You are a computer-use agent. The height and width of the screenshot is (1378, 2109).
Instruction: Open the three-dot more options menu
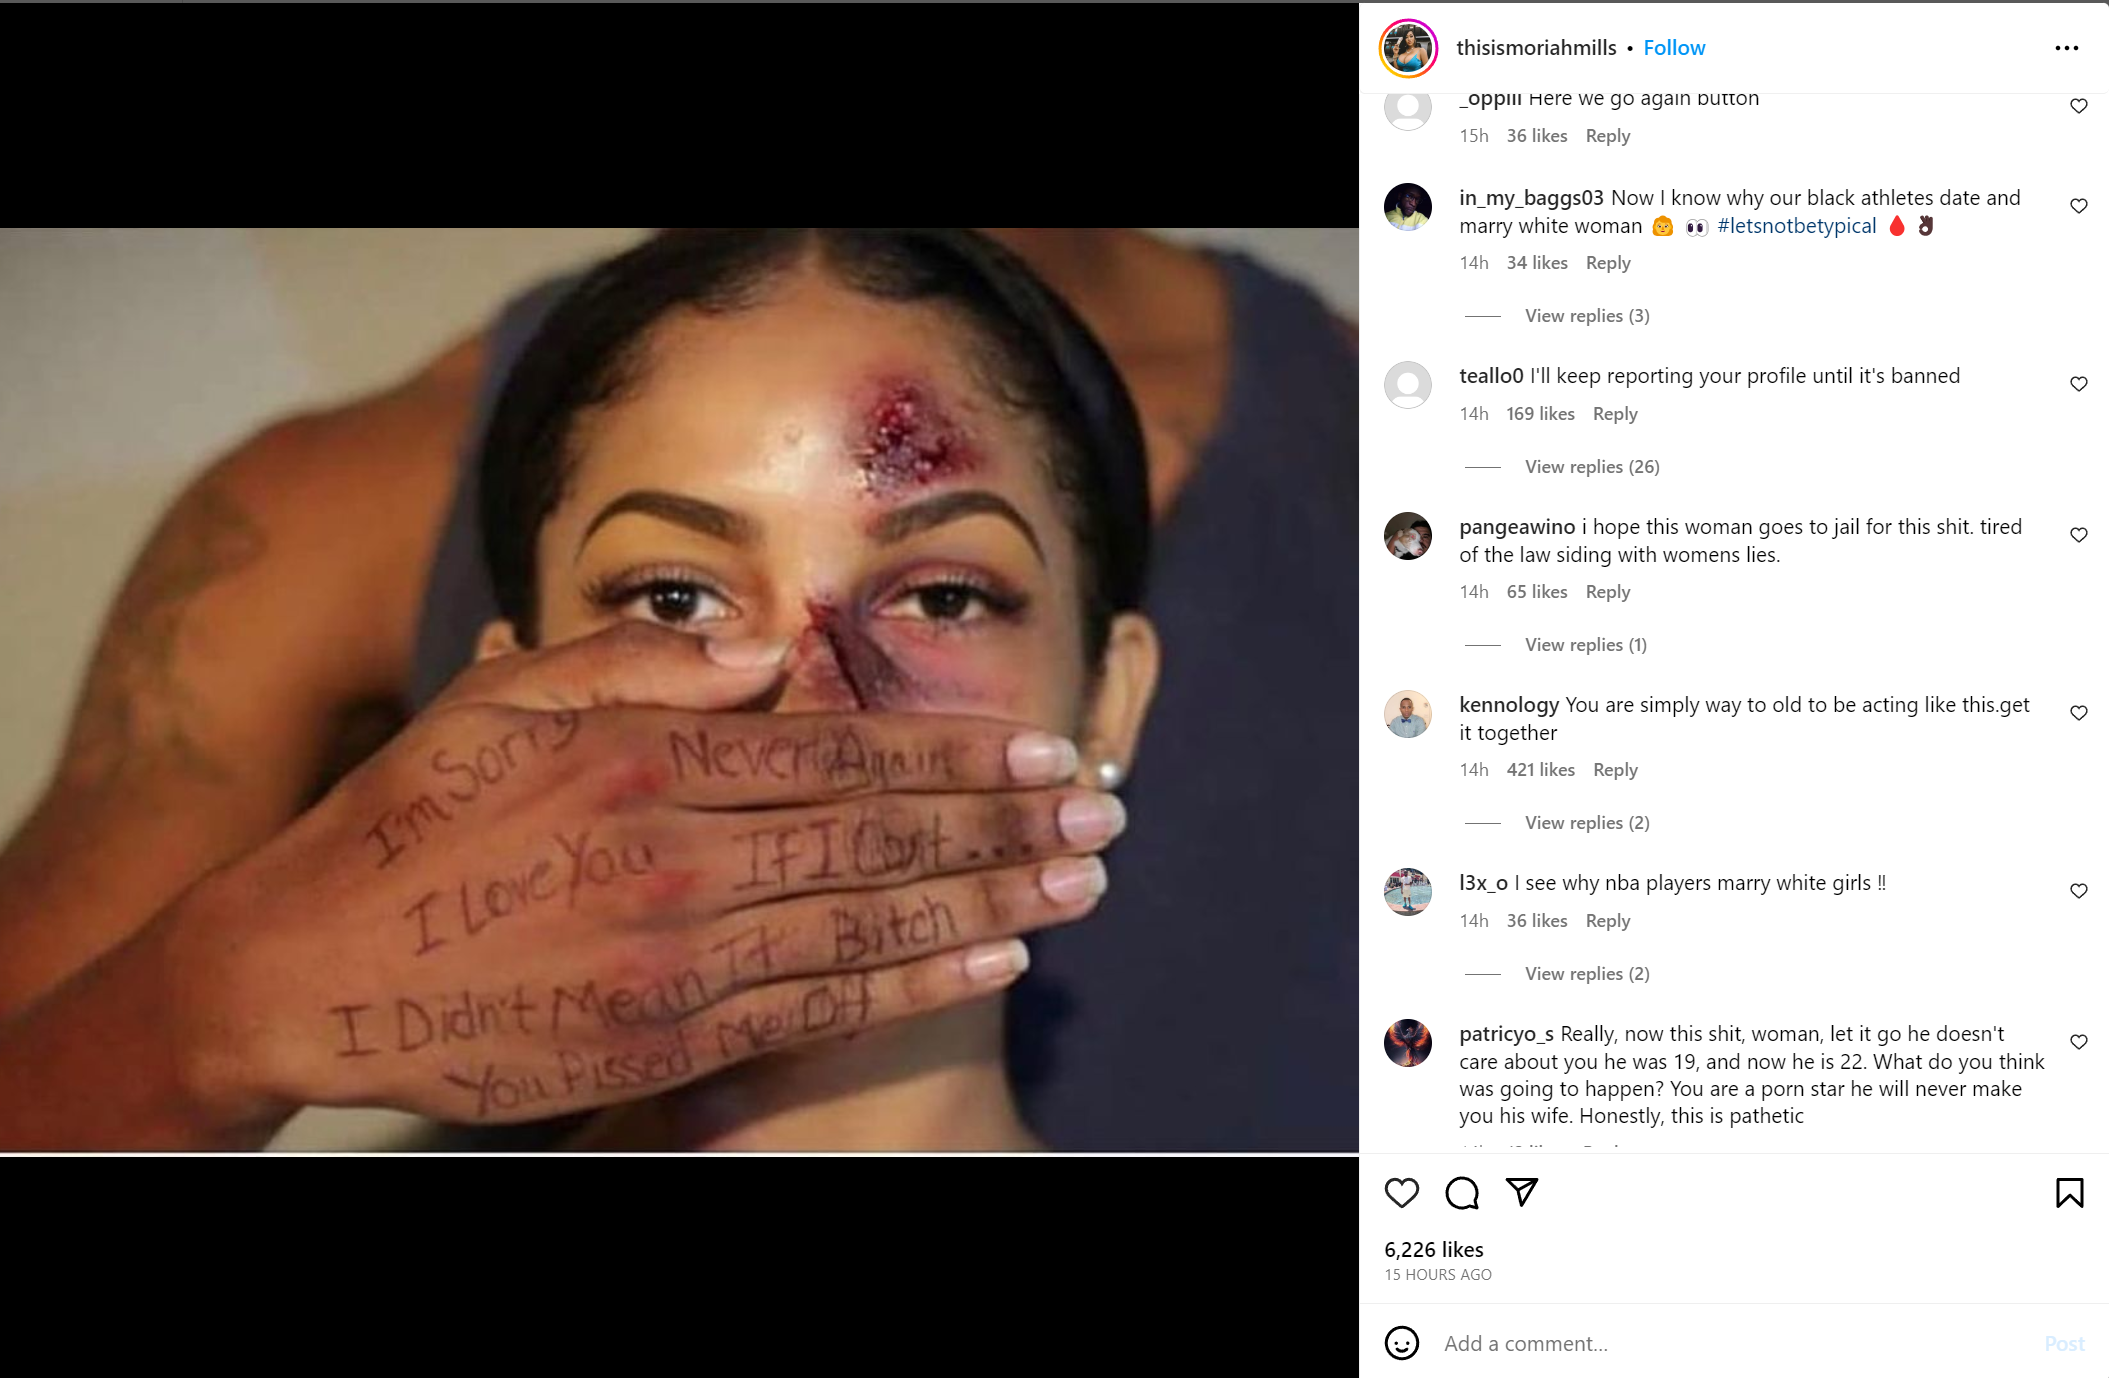2066,48
